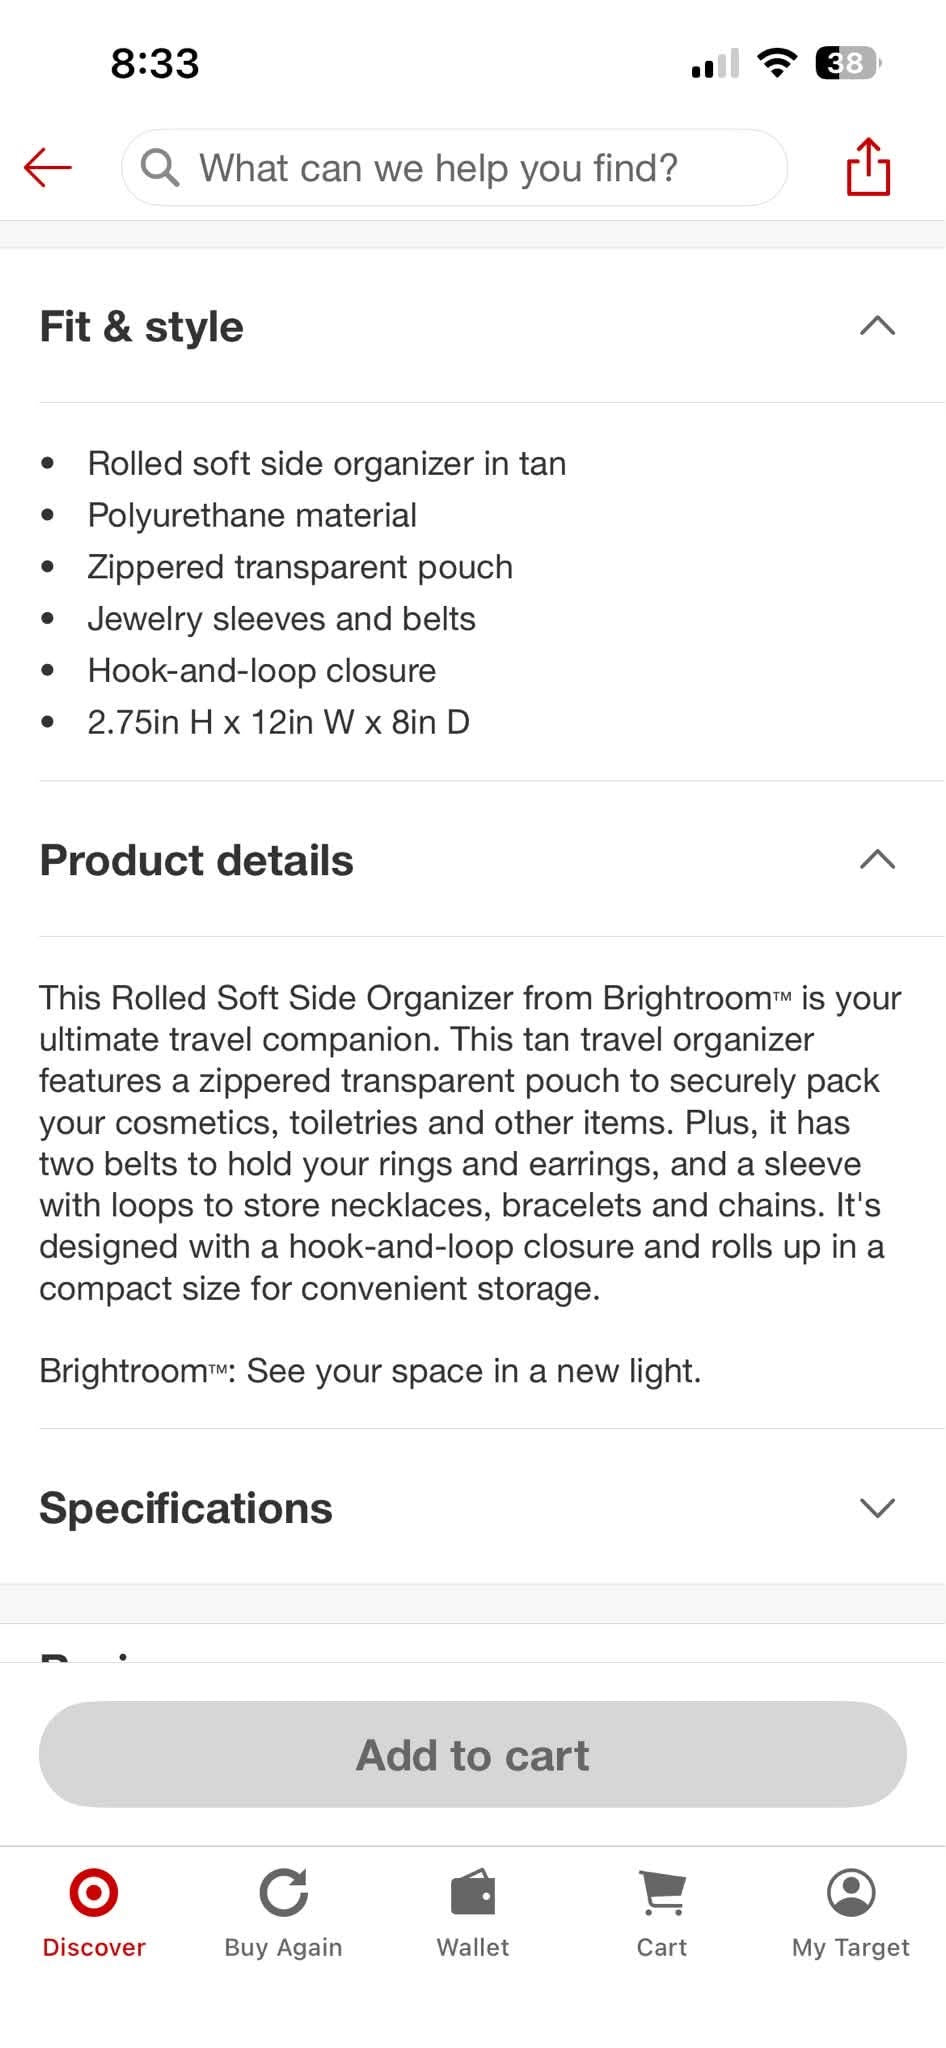Tap the battery indicator in status bar

pos(848,63)
